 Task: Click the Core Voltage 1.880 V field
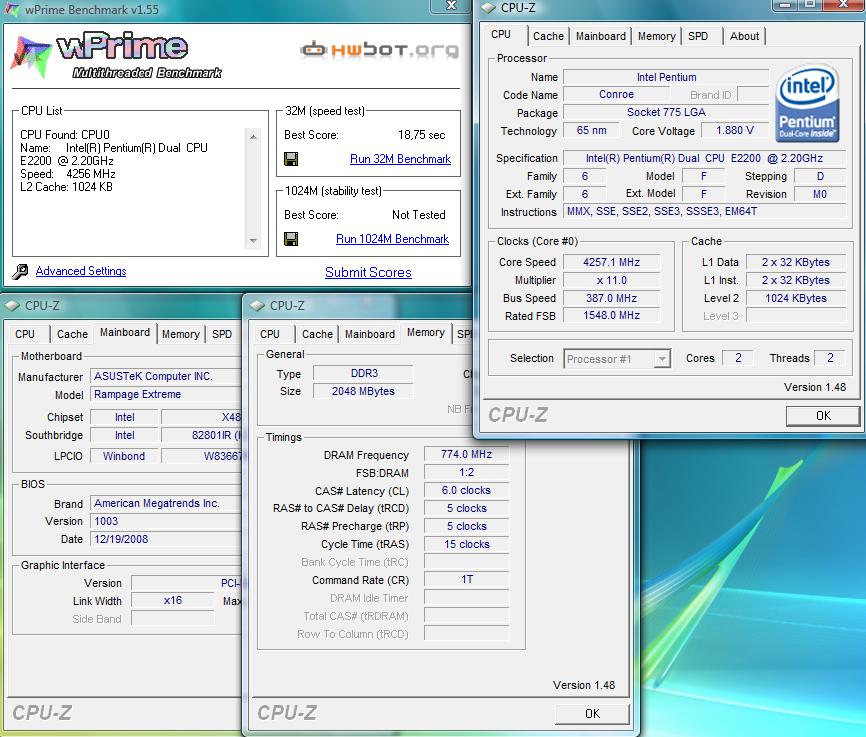pos(735,130)
